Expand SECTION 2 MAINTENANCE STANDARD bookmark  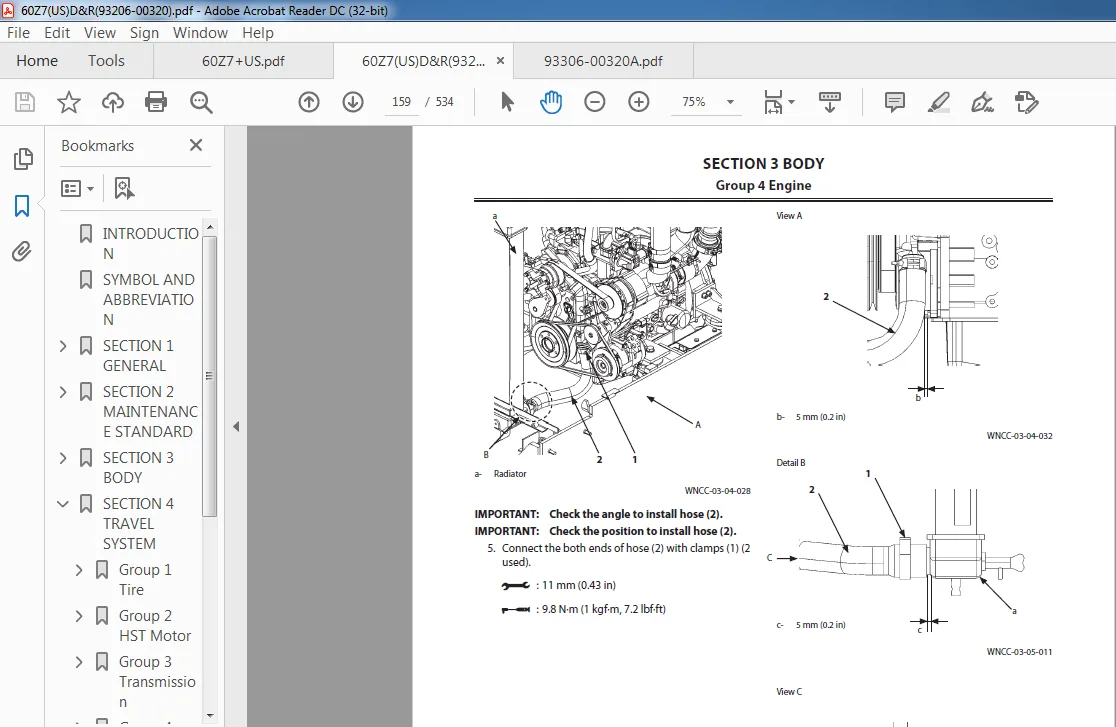63,392
